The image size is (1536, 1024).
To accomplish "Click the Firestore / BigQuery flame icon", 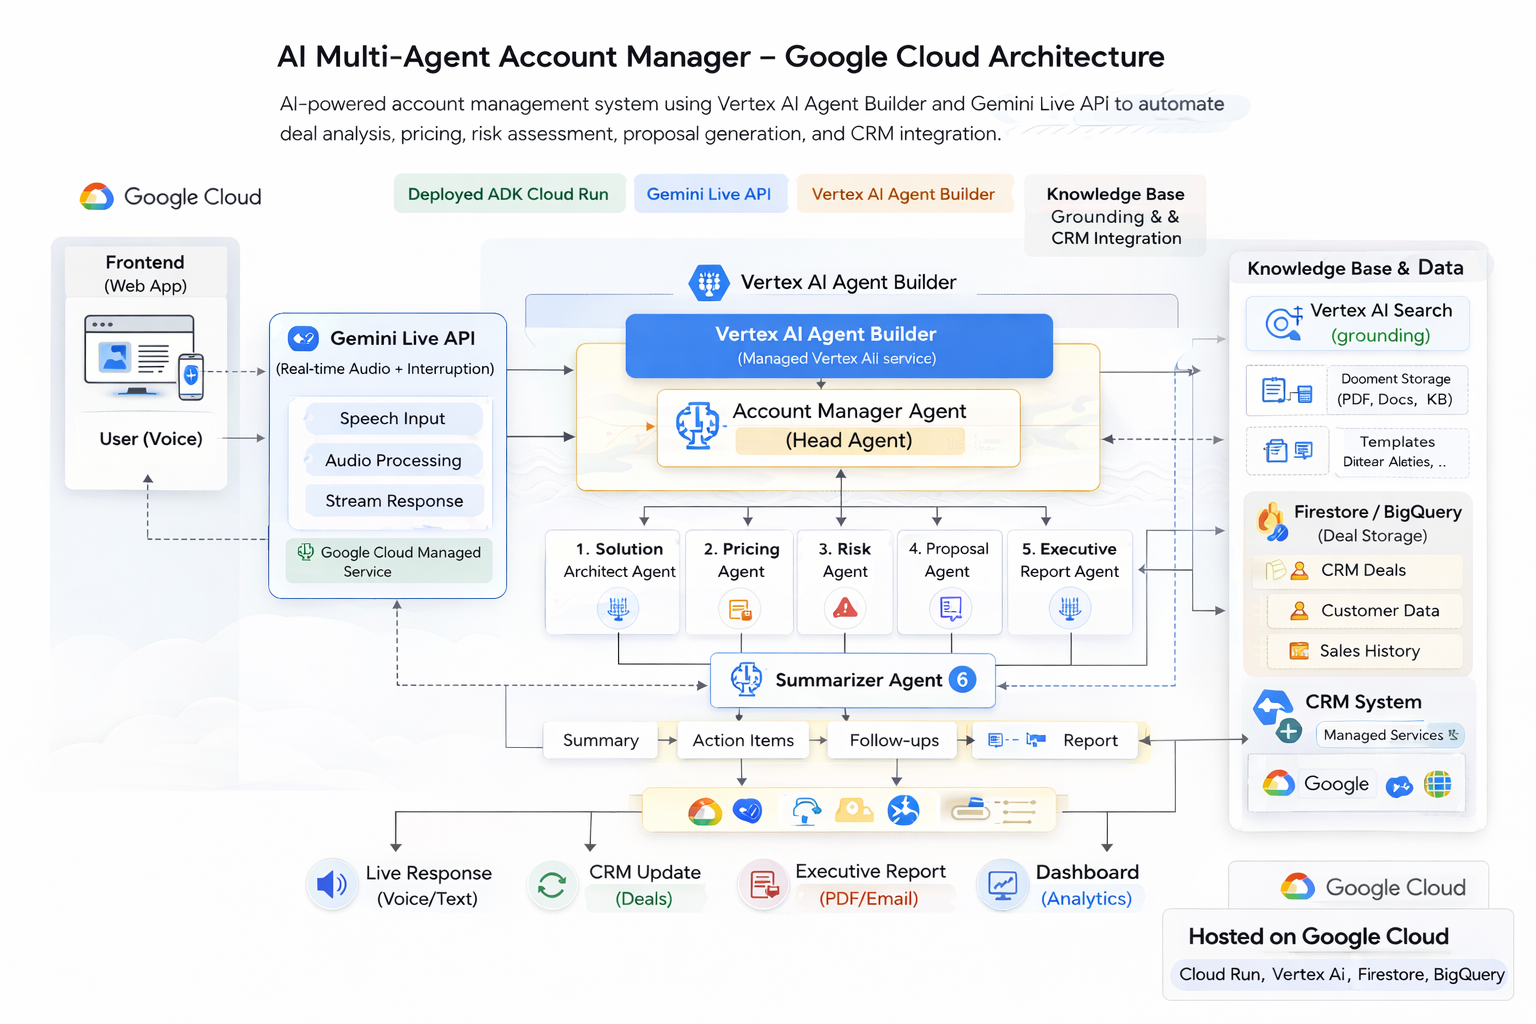I will (x=1272, y=522).
